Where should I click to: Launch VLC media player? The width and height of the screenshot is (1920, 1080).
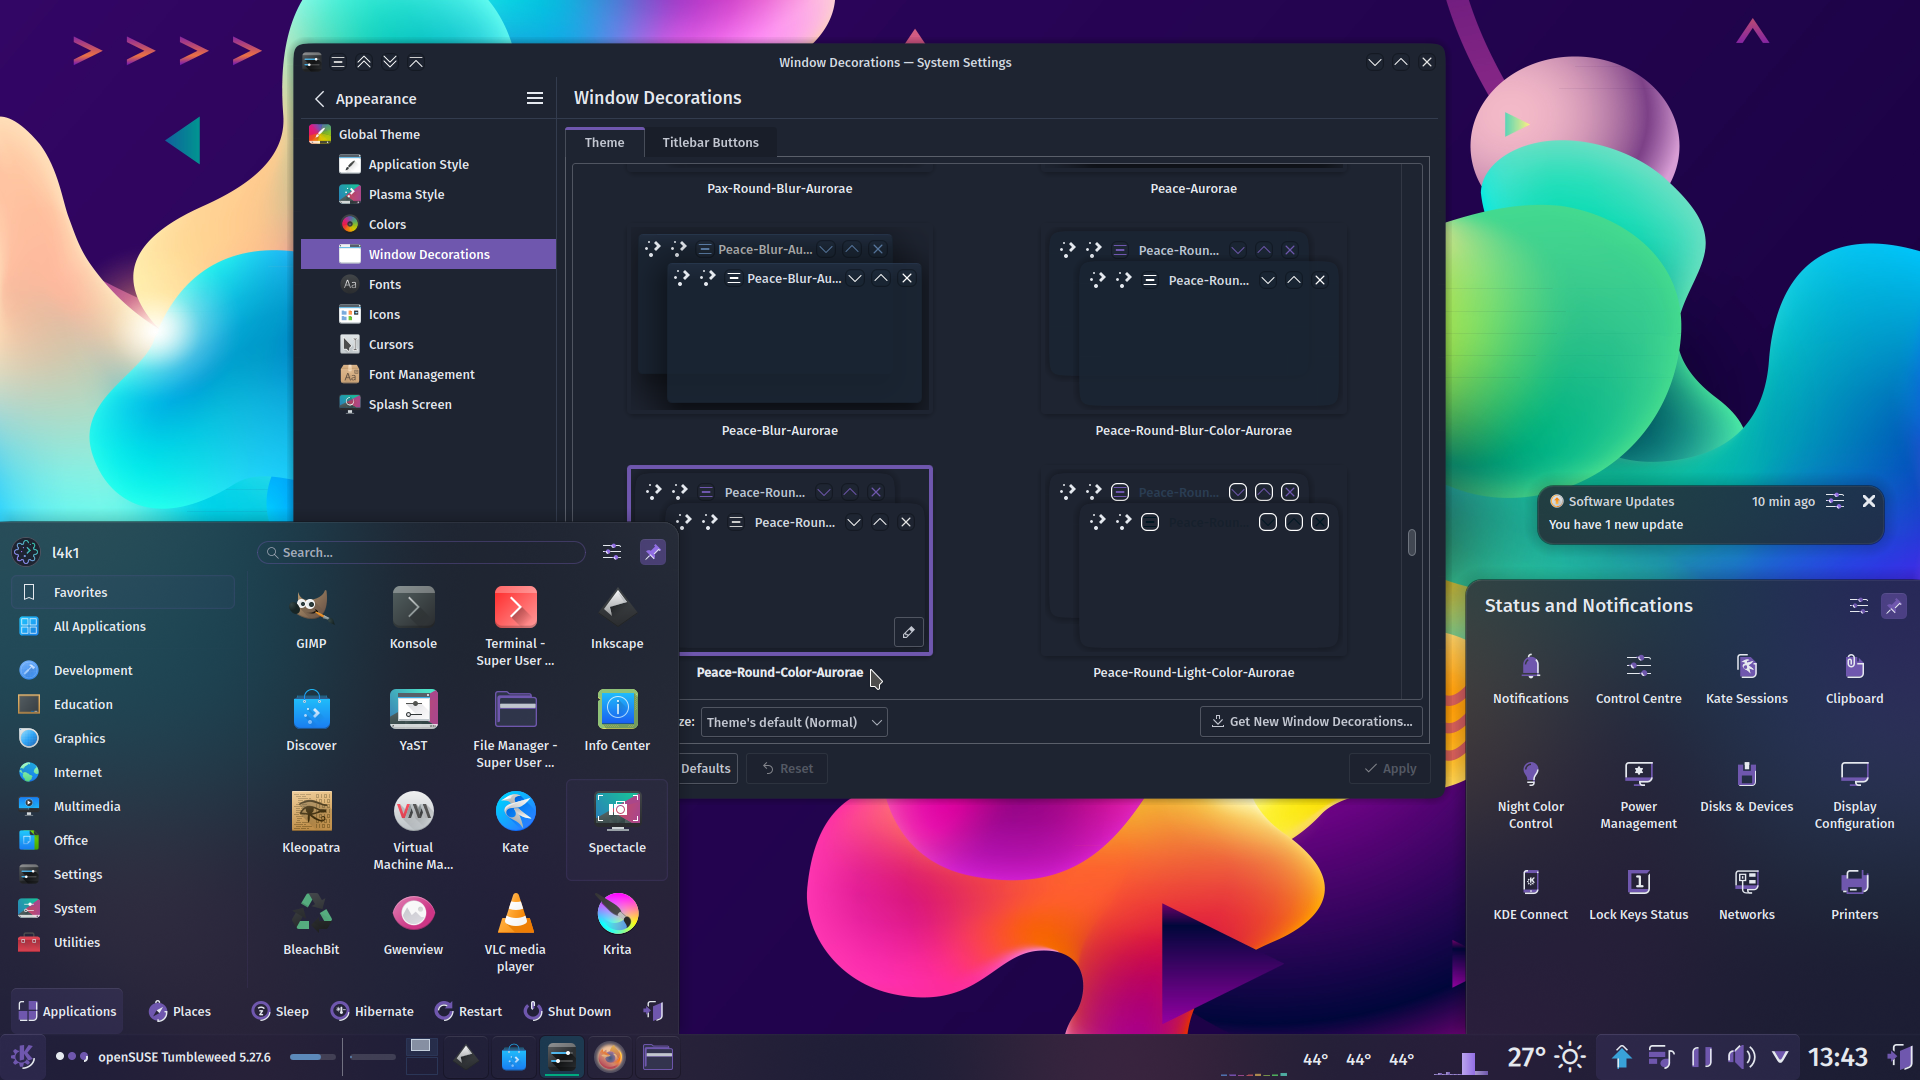tap(515, 933)
